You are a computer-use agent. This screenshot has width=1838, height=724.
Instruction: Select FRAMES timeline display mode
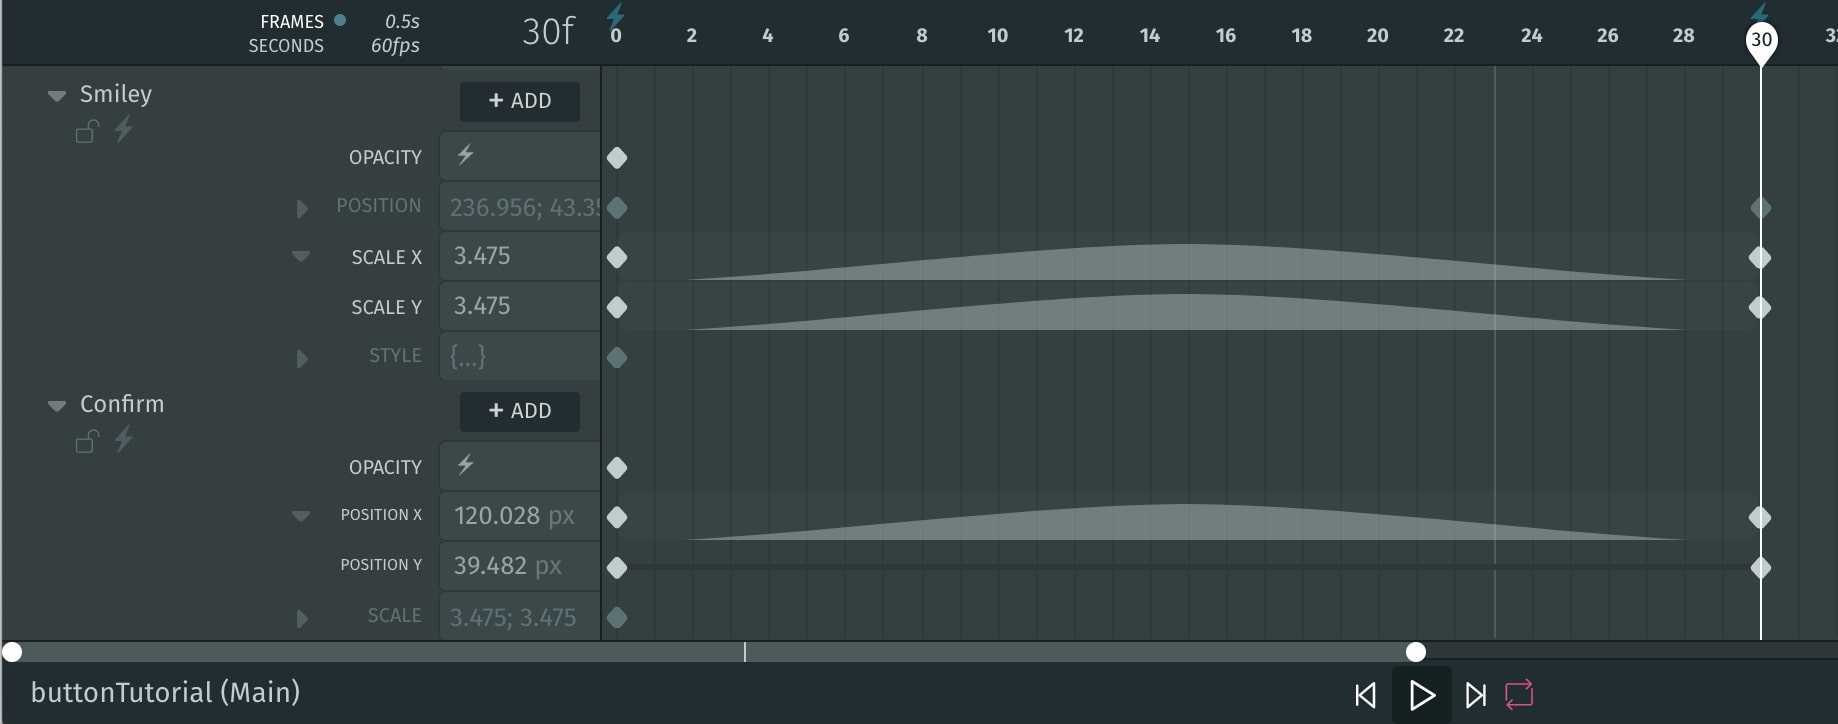[x=292, y=21]
